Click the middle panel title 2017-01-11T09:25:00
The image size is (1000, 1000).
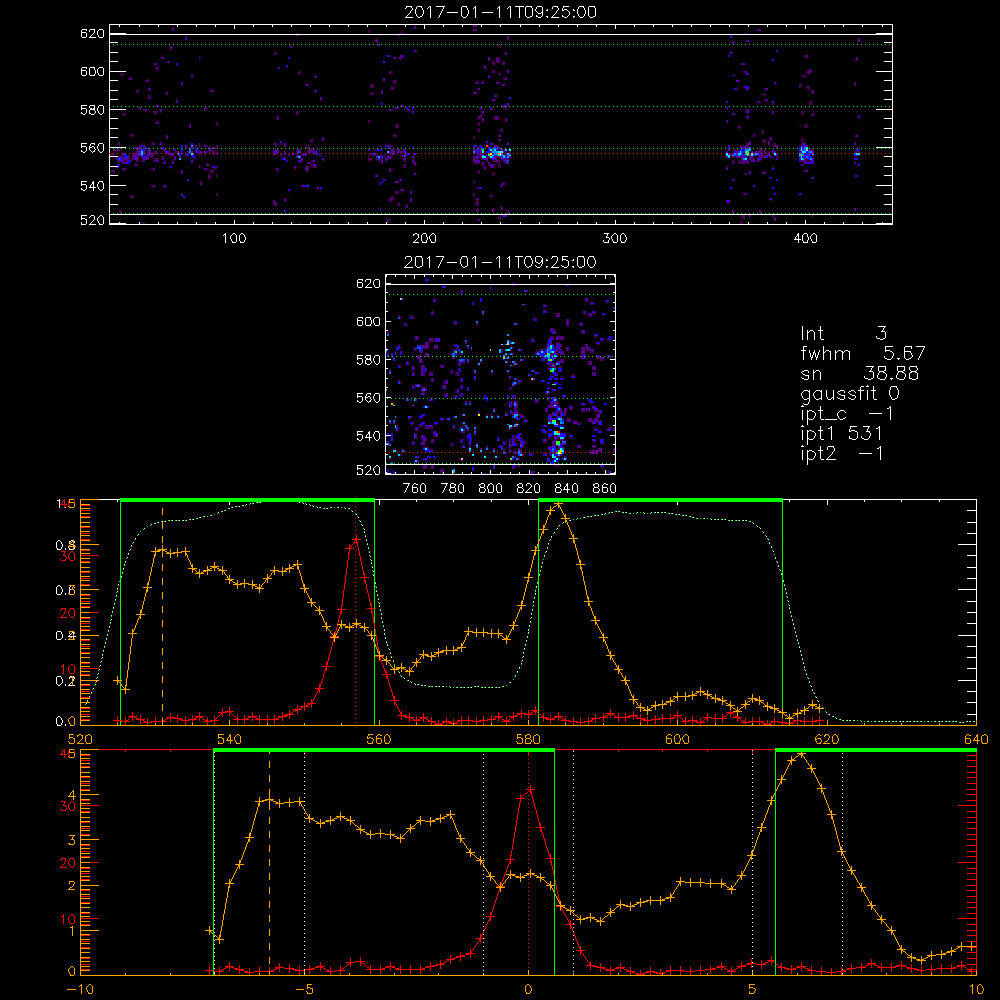pos(501,262)
